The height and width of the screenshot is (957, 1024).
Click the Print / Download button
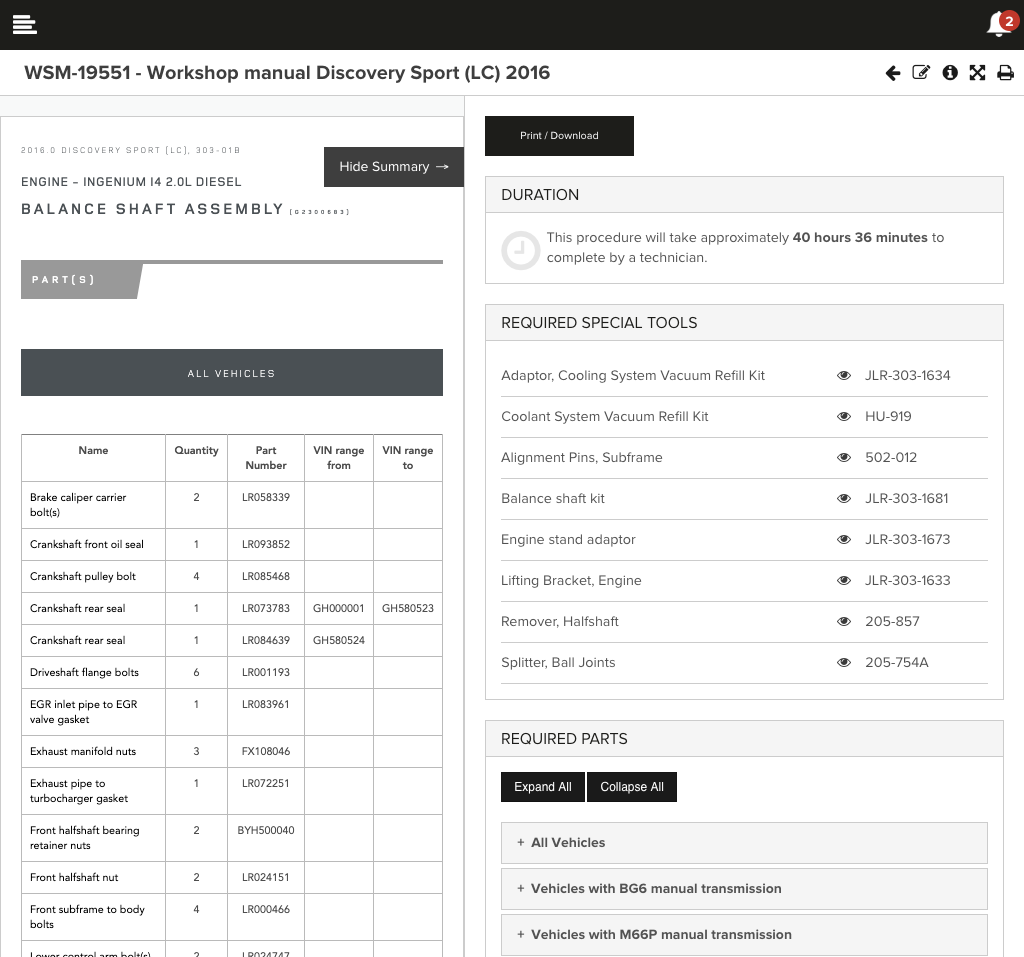(x=559, y=136)
